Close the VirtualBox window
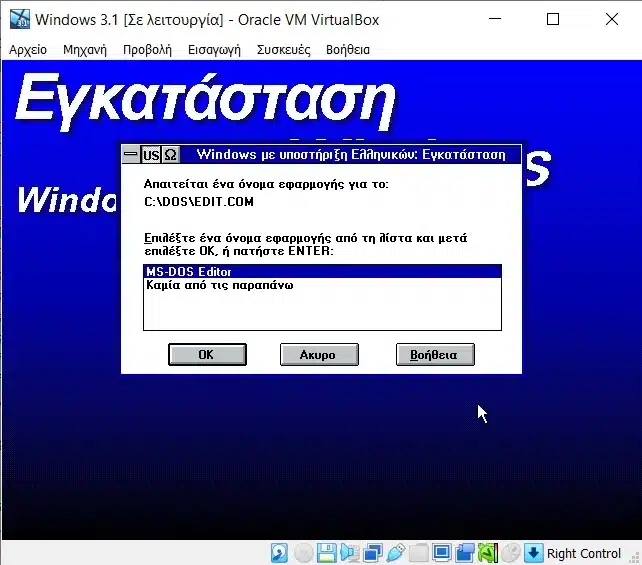Image resolution: width=642 pixels, height=565 pixels. [x=612, y=19]
